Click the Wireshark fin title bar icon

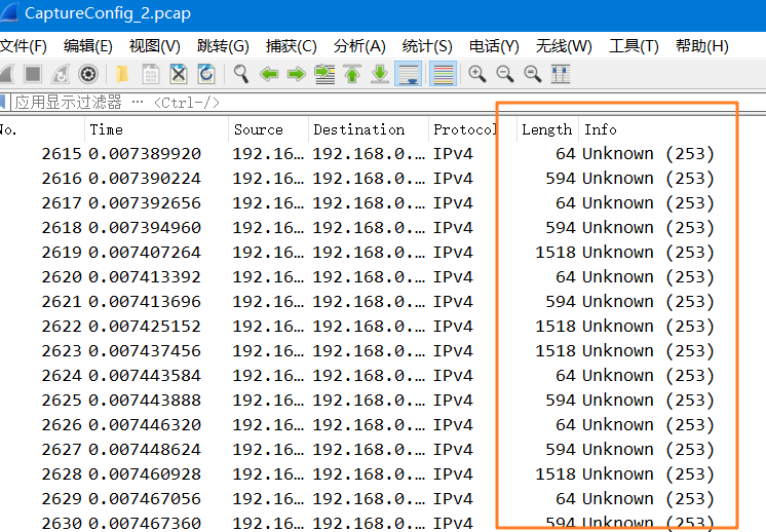[10, 13]
